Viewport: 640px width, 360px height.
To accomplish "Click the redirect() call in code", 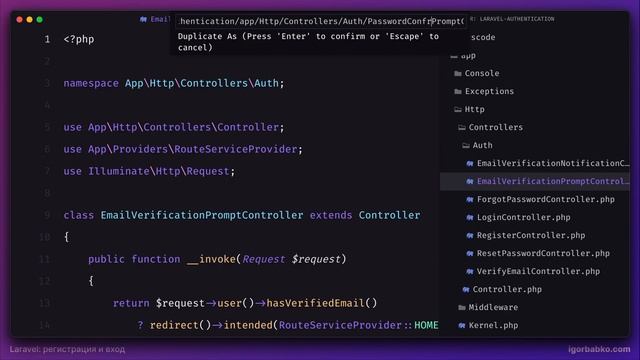I will [180, 325].
